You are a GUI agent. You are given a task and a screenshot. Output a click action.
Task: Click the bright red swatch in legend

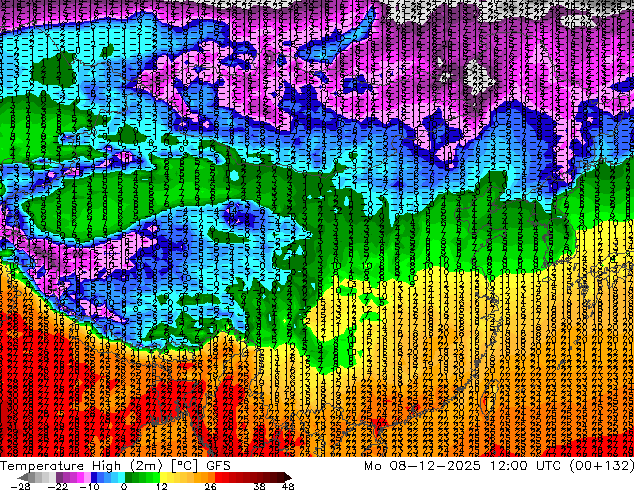218,477
